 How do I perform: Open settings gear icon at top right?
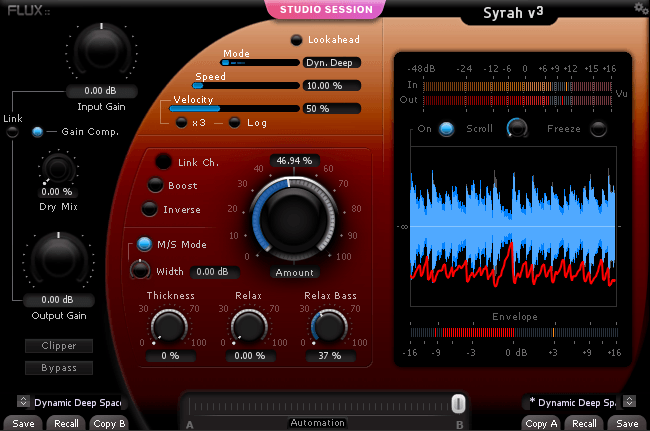(642, 7)
